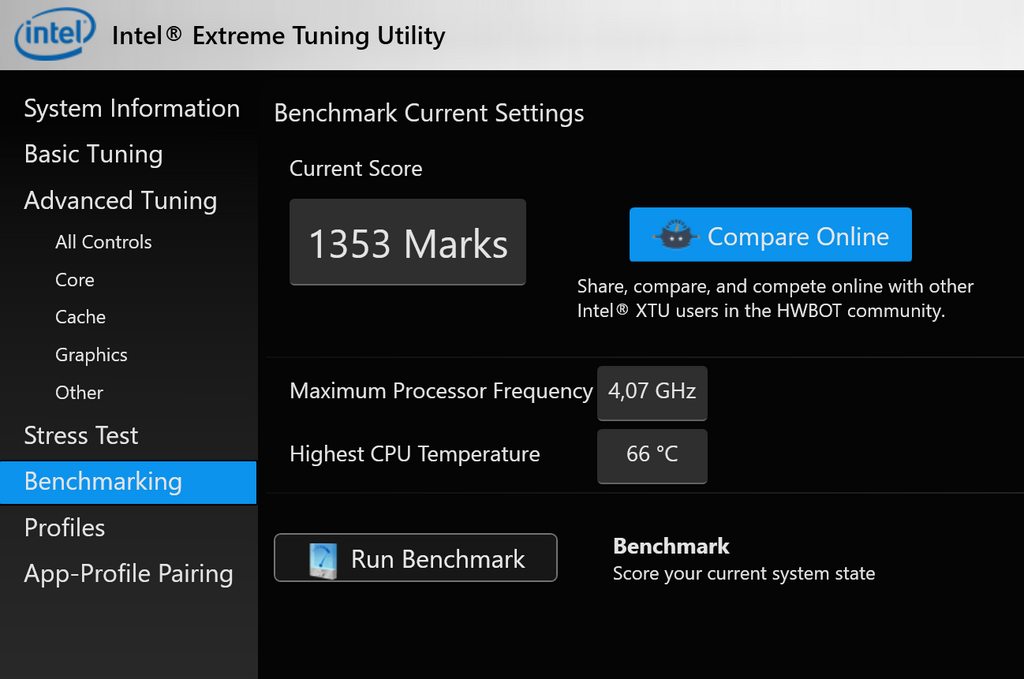Select the Benchmarking menu item
This screenshot has height=679, width=1024.
tap(128, 482)
